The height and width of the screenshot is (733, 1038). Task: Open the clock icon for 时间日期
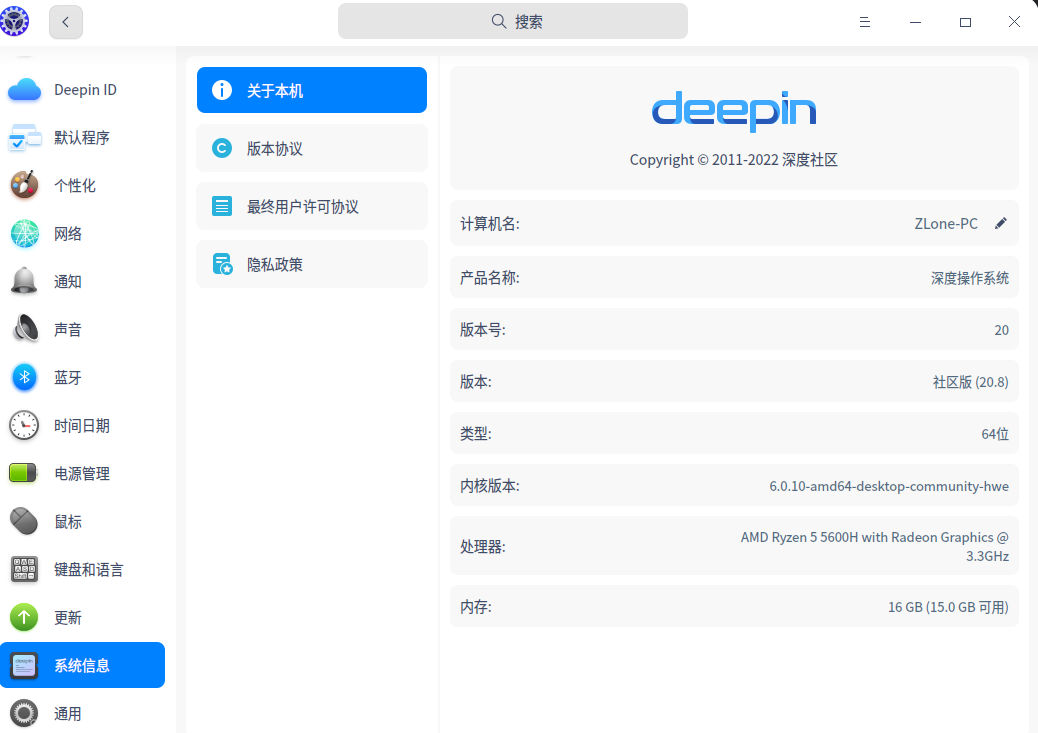click(24, 426)
